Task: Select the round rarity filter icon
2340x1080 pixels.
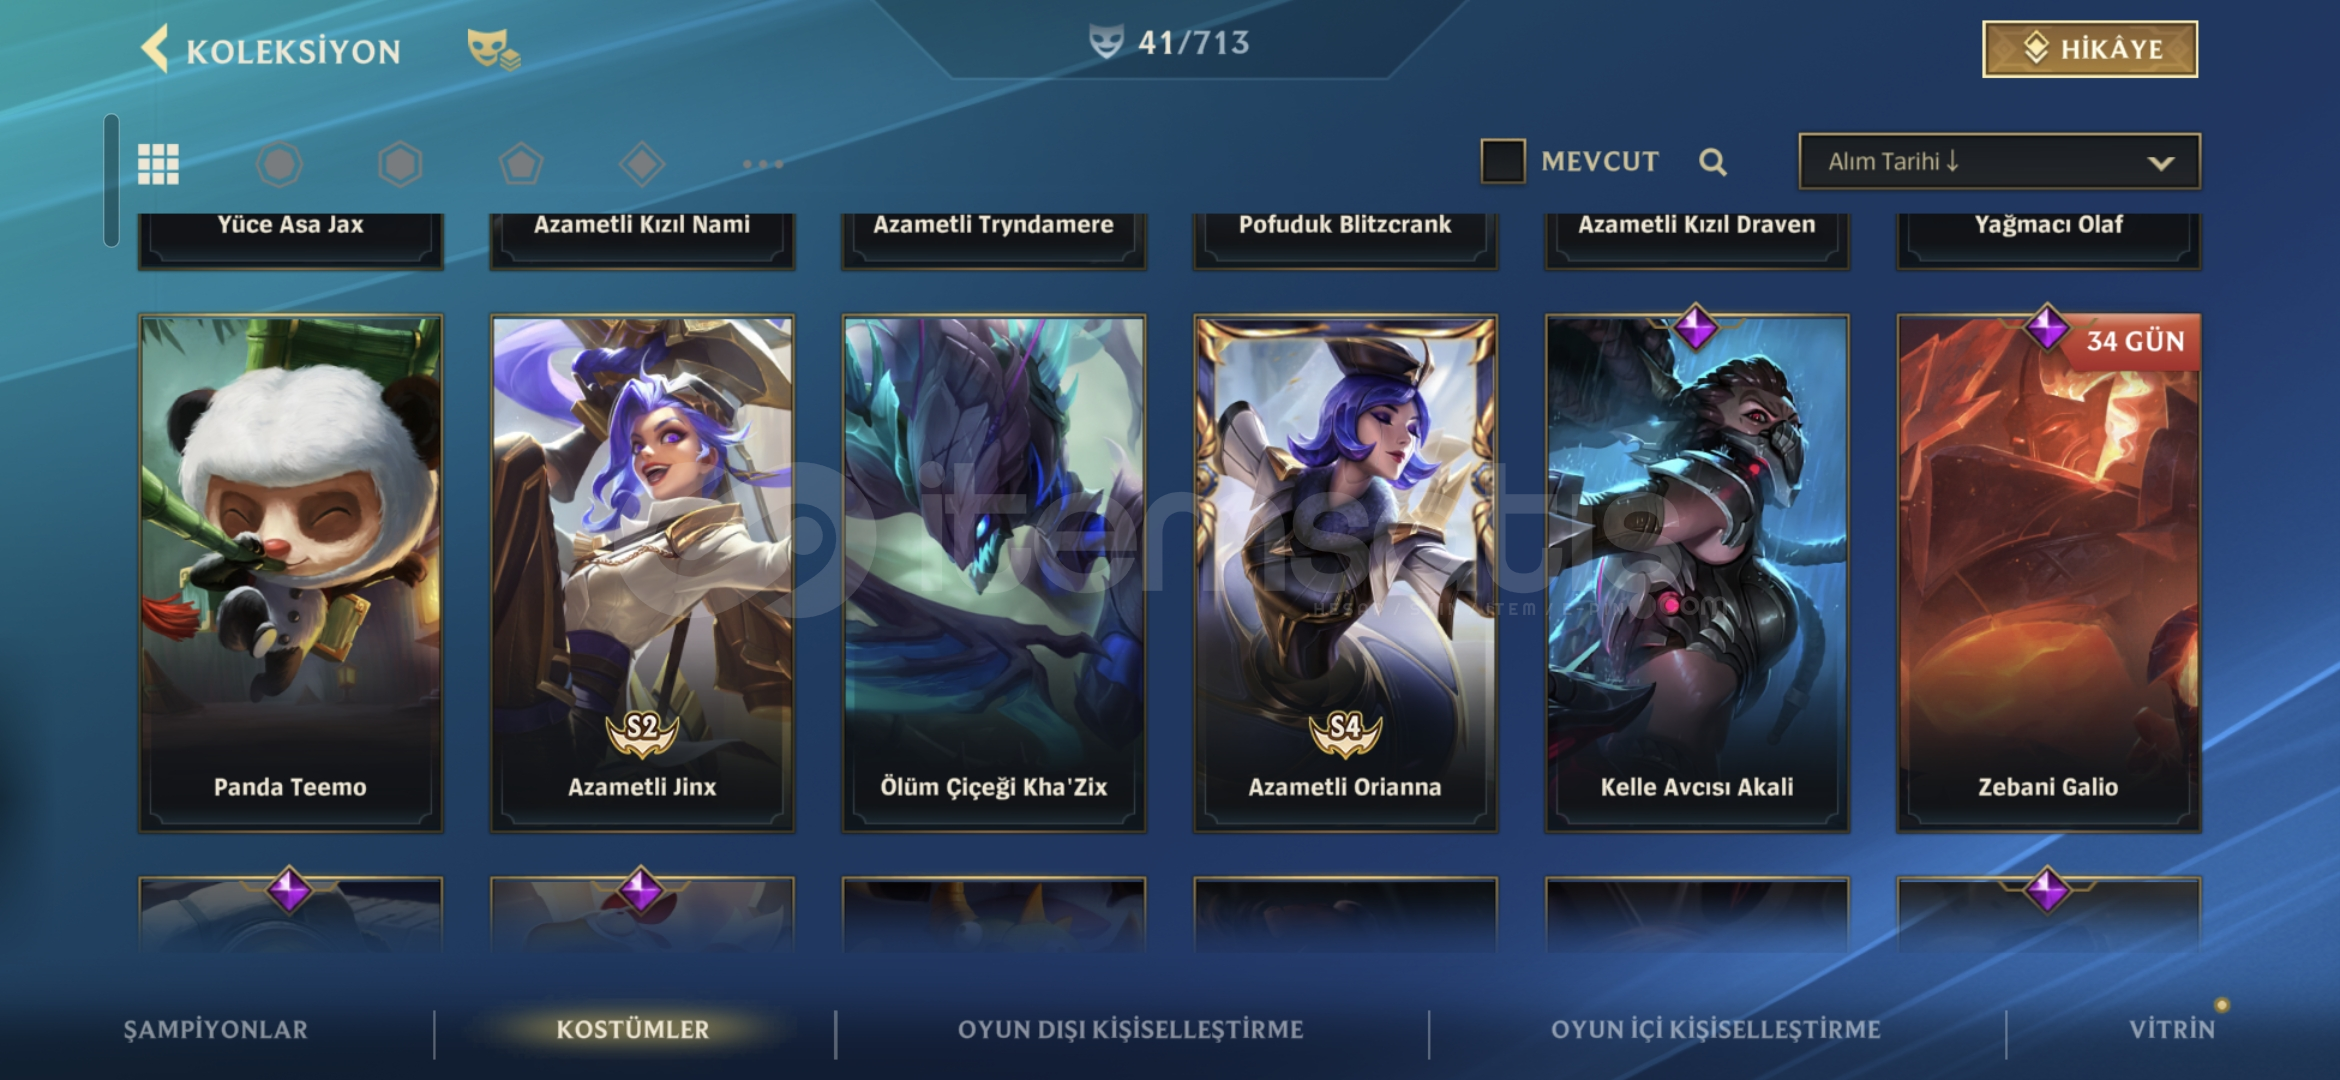Action: pyautogui.click(x=279, y=164)
